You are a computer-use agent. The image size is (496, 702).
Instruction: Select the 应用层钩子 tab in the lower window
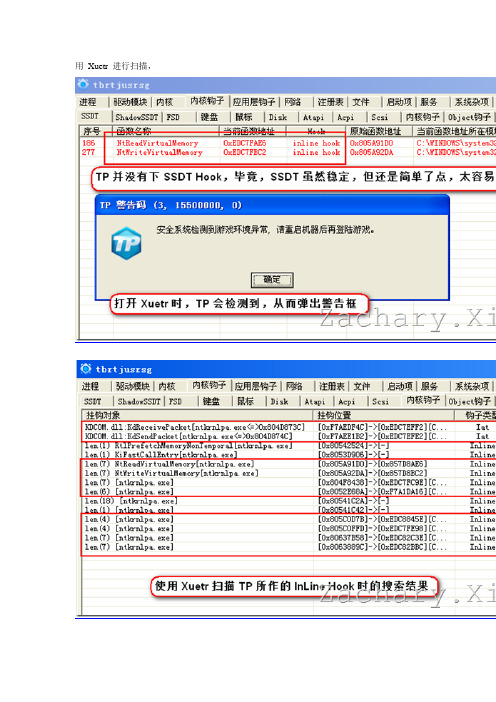[x=256, y=386]
